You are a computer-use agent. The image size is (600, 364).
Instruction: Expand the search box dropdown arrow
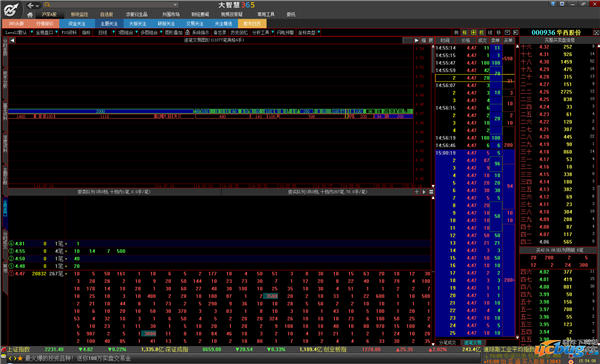click(175, 5)
